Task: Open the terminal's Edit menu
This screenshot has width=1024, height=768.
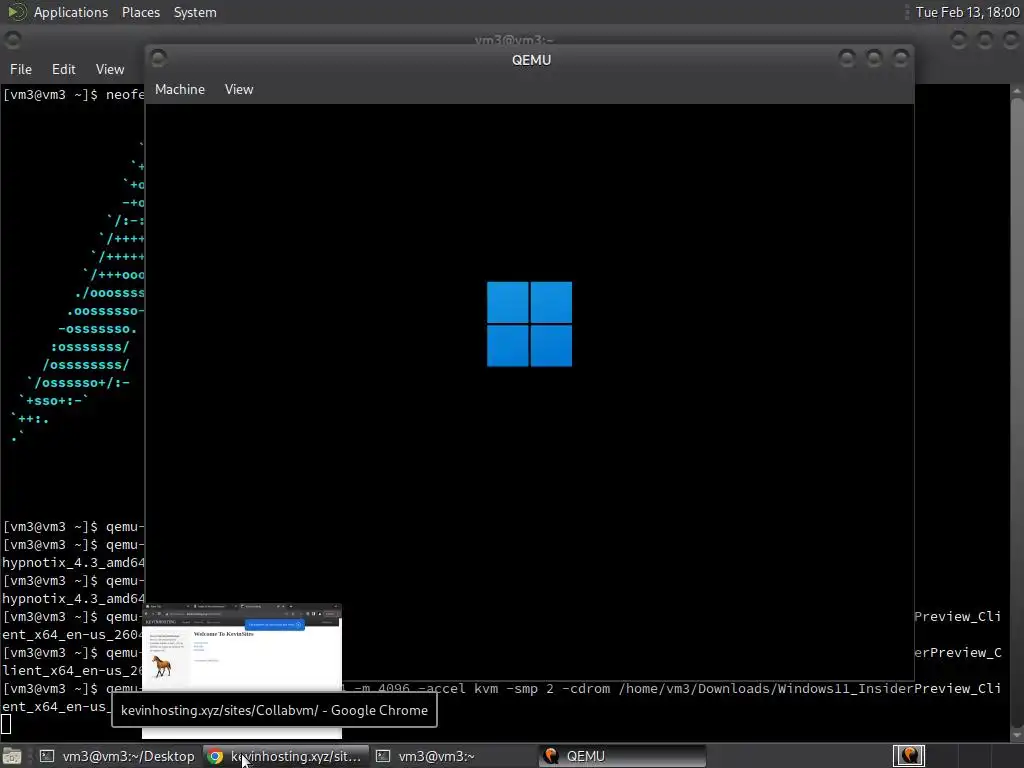Action: click(x=63, y=69)
